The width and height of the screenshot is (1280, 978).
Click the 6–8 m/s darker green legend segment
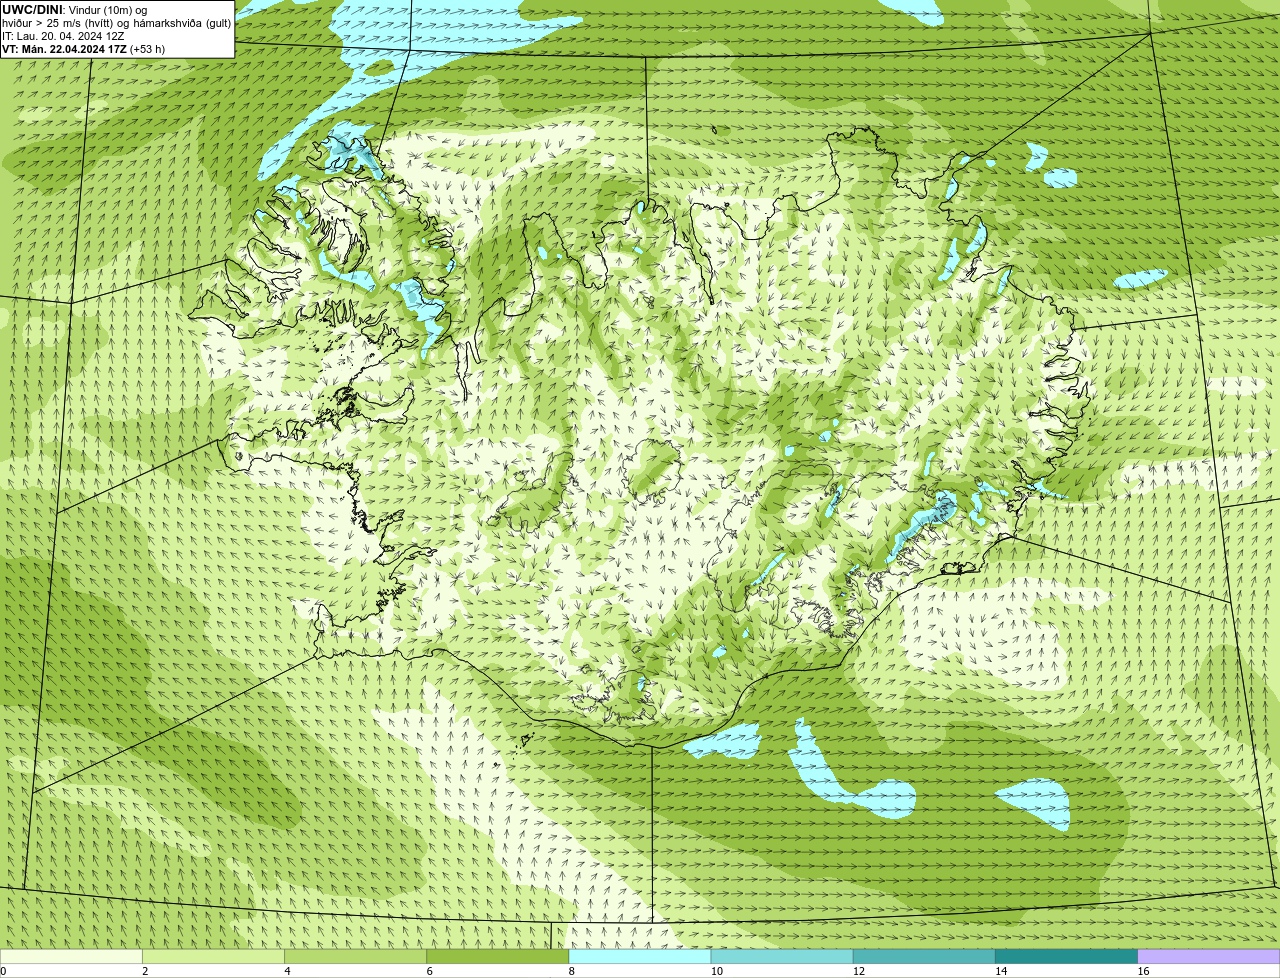pyautogui.click(x=498, y=956)
